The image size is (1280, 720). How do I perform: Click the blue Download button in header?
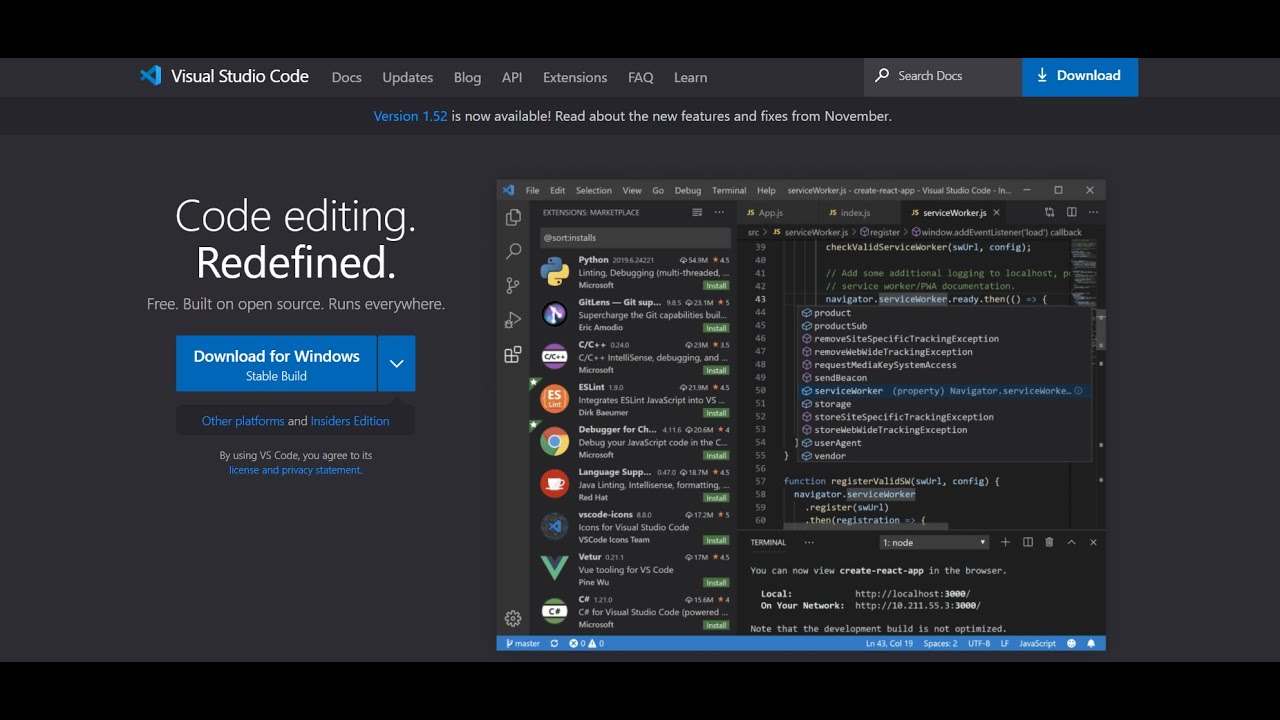1080,76
